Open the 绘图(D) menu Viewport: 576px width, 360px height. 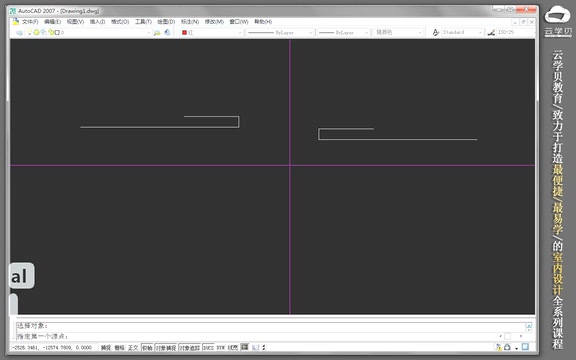(x=166, y=22)
